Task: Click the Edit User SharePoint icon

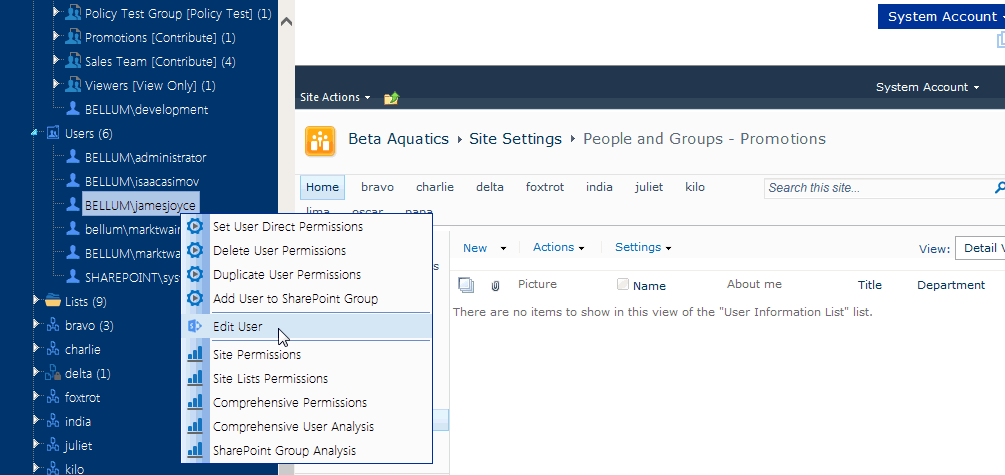Action: click(x=196, y=327)
